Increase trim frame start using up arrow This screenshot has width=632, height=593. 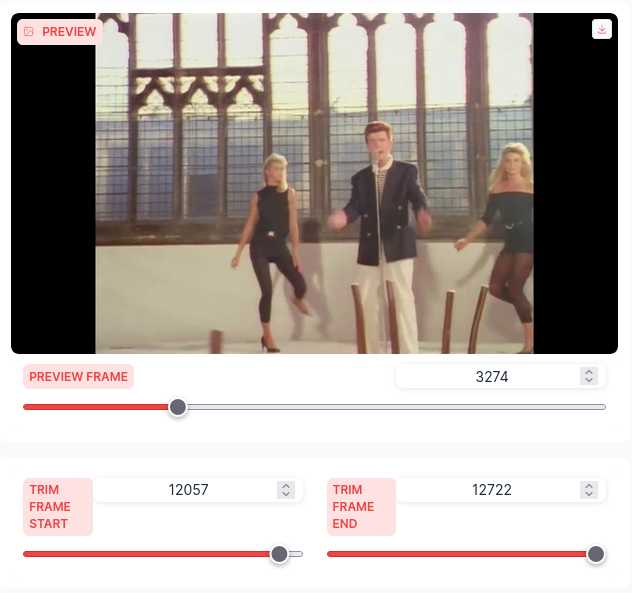click(x=286, y=486)
